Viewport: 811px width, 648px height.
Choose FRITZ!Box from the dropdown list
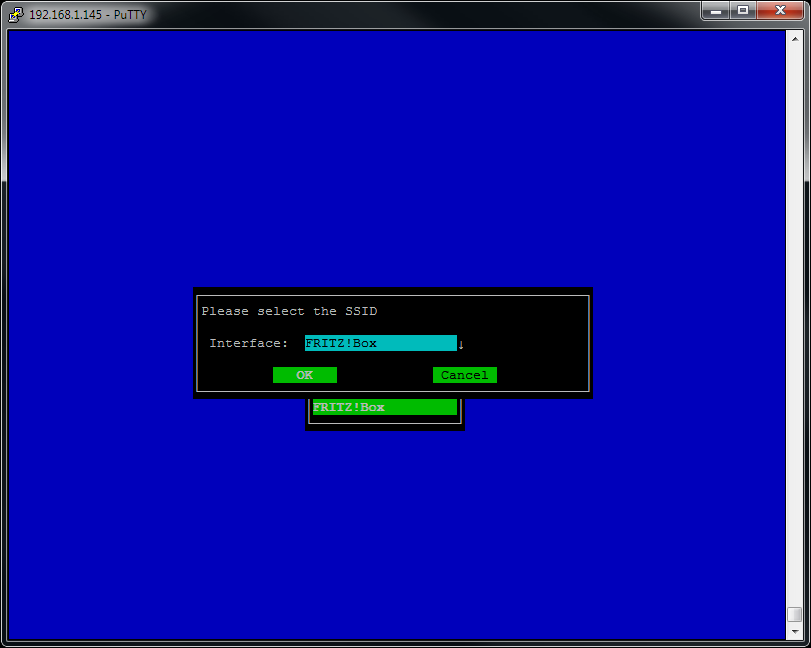tap(385, 407)
